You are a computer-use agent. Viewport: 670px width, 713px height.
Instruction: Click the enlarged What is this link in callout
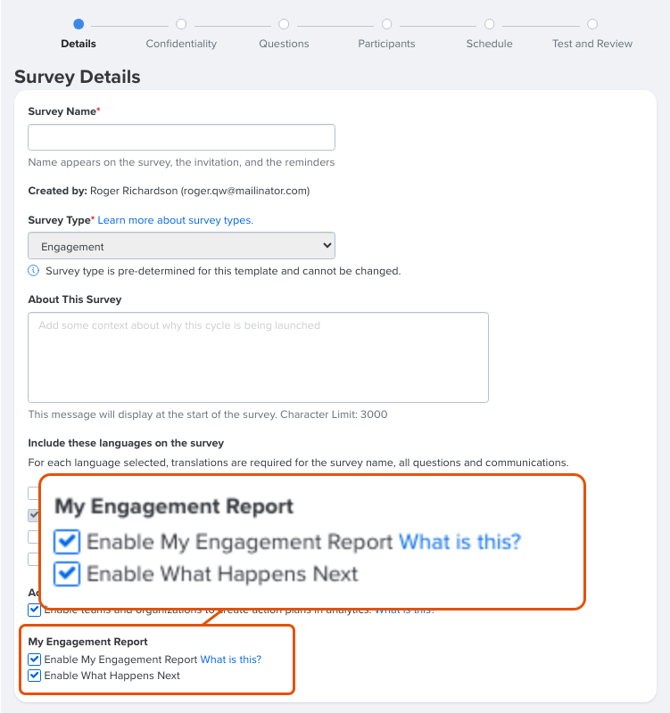tap(460, 542)
